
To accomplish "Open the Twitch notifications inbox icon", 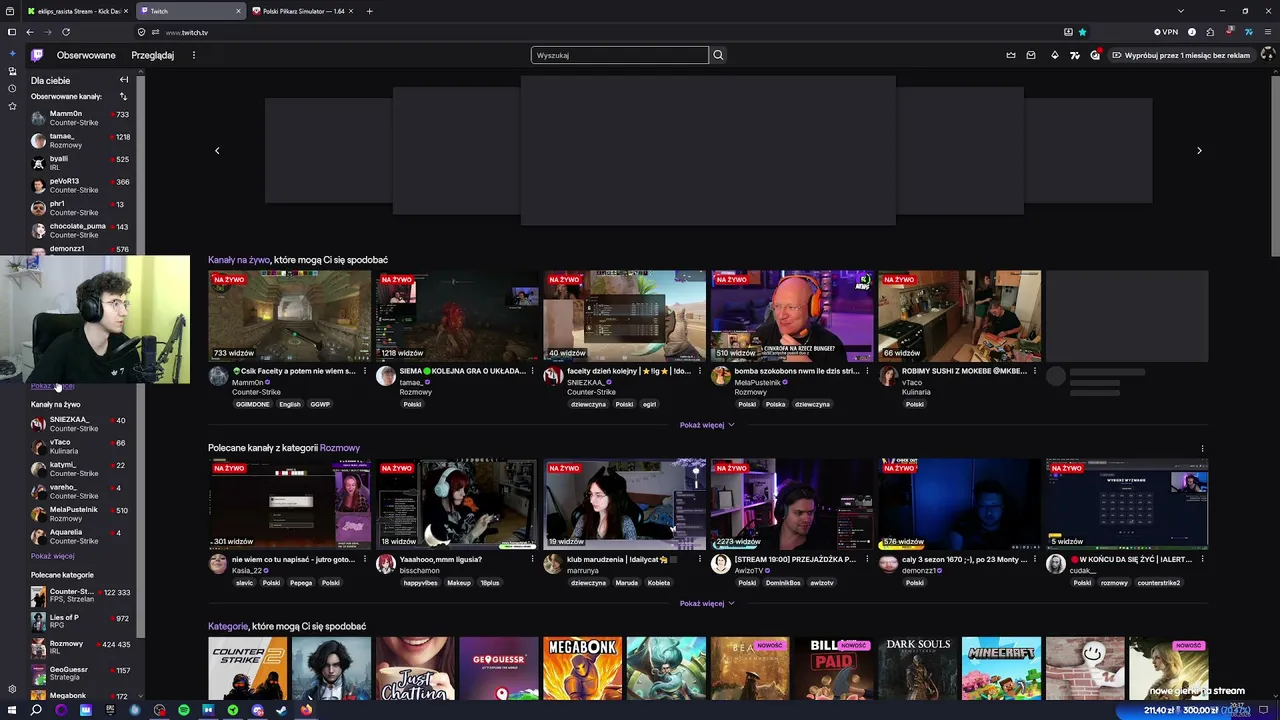I will (1031, 55).
